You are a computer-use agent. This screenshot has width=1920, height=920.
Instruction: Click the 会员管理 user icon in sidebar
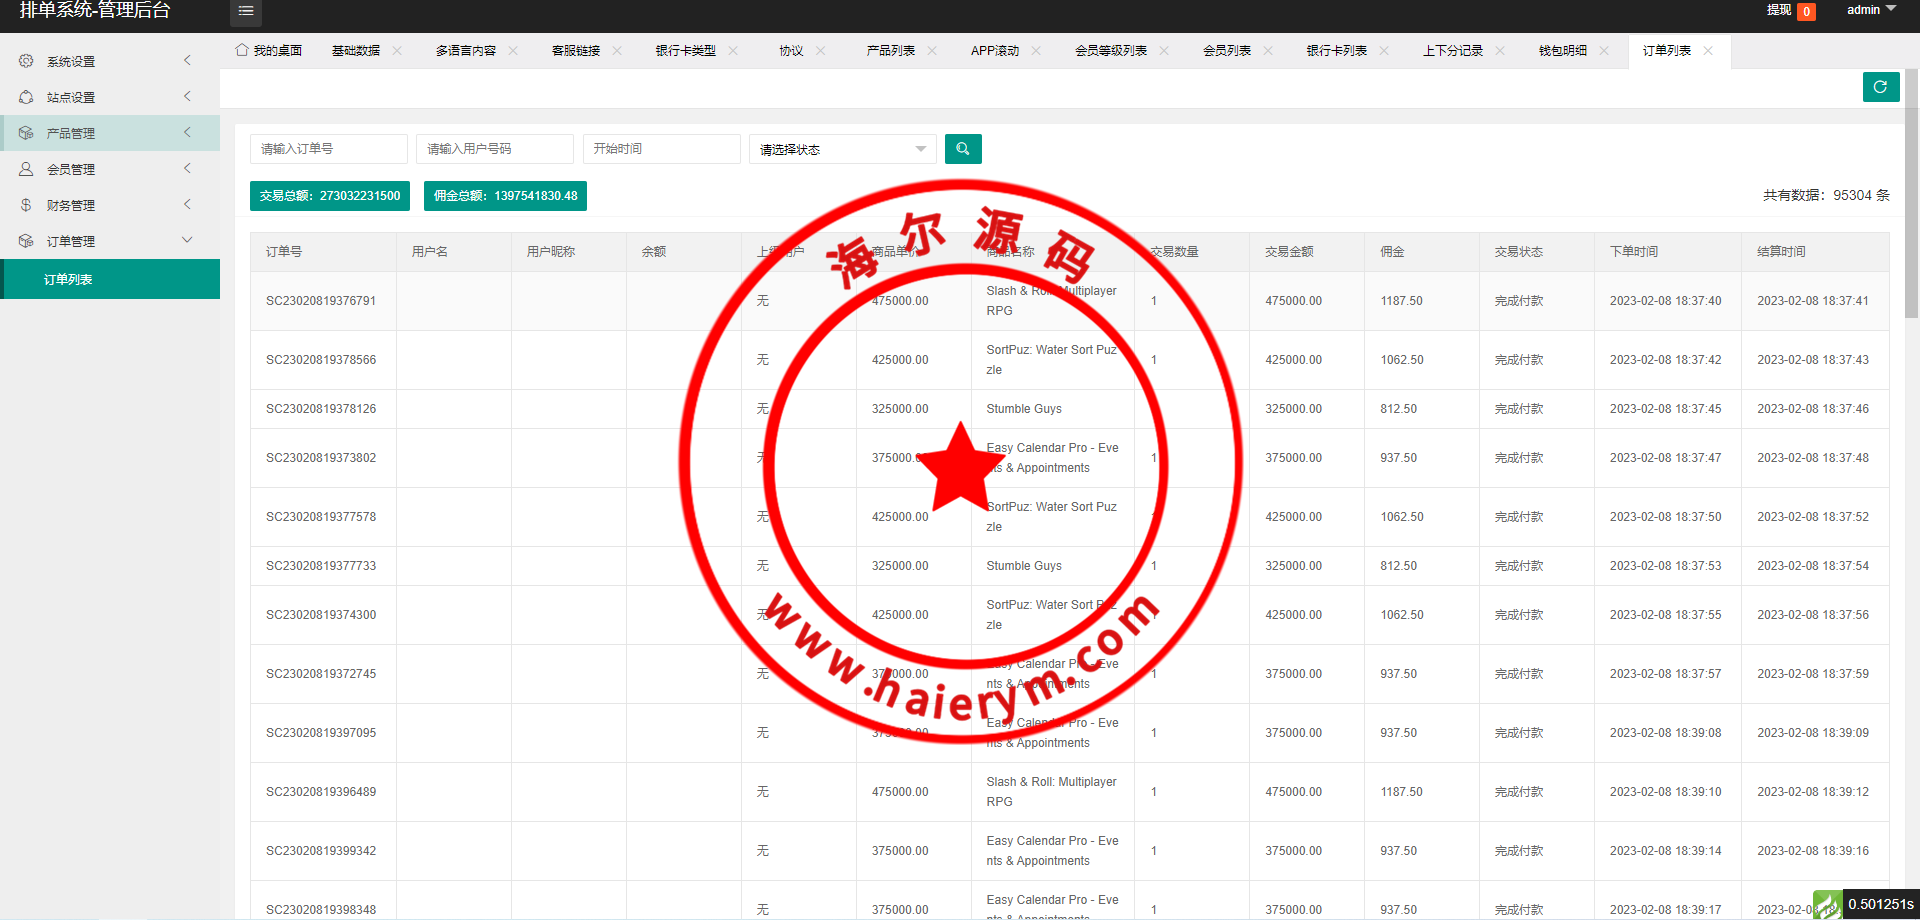(26, 169)
